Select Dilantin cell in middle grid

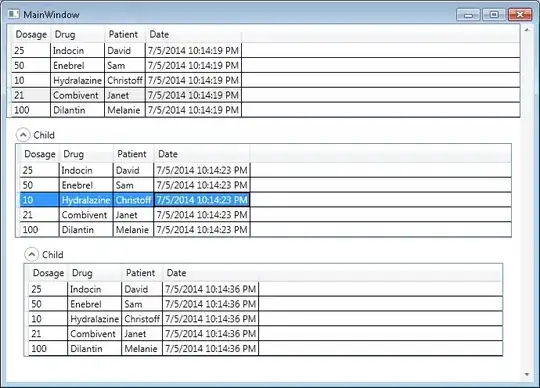pos(86,230)
